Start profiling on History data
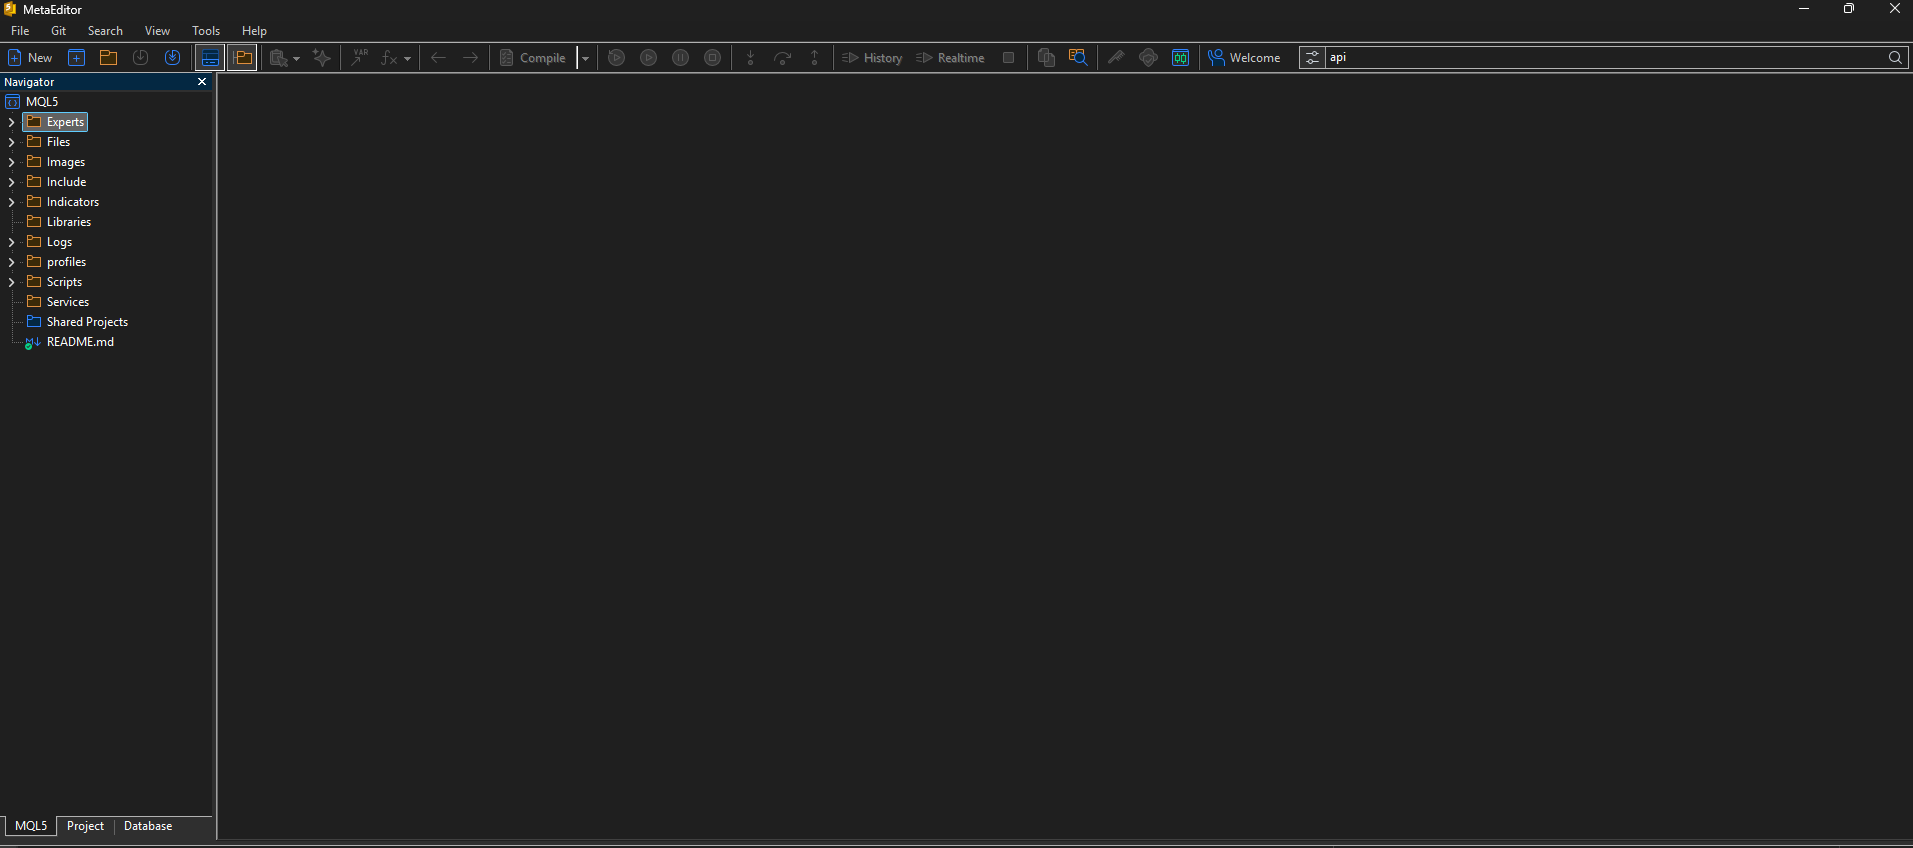This screenshot has width=1913, height=848. [x=872, y=58]
